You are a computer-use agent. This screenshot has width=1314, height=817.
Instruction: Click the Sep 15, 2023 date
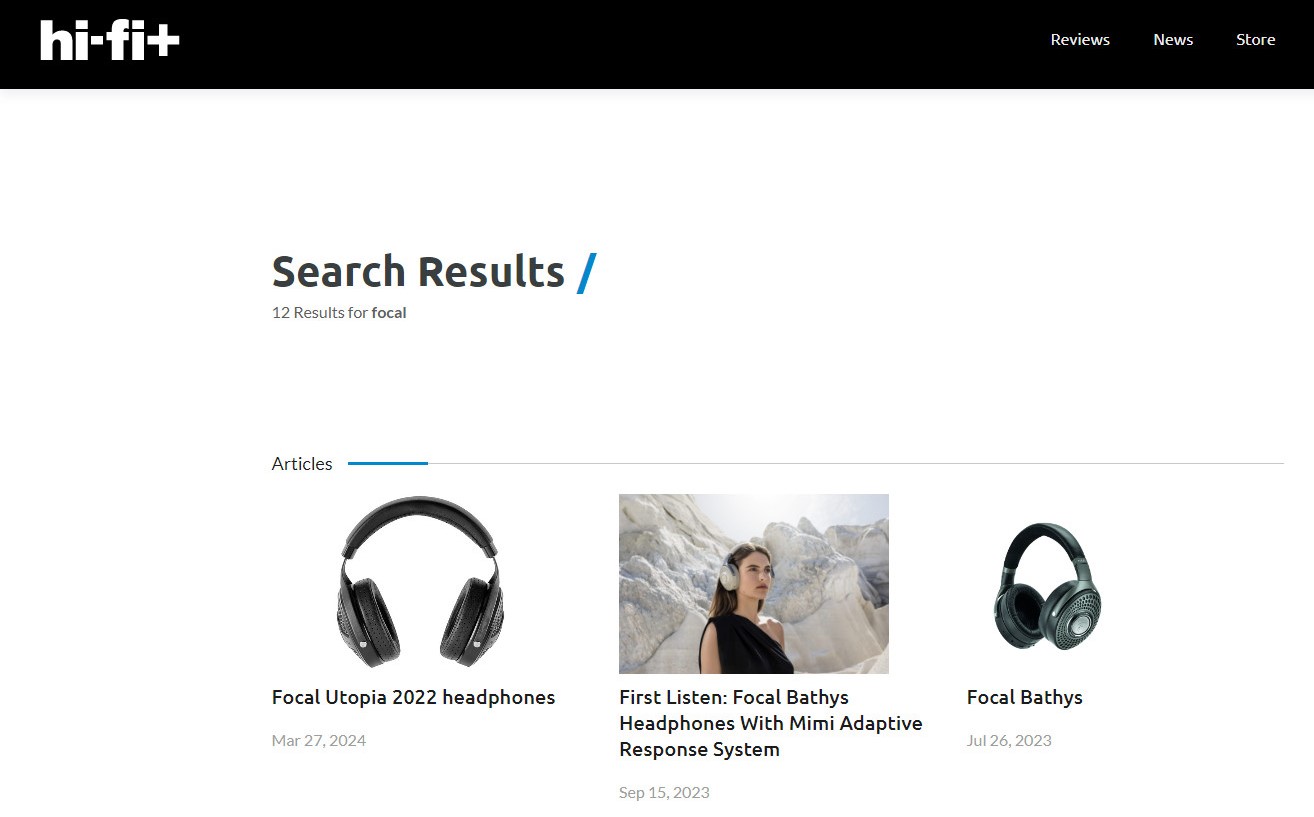click(664, 793)
